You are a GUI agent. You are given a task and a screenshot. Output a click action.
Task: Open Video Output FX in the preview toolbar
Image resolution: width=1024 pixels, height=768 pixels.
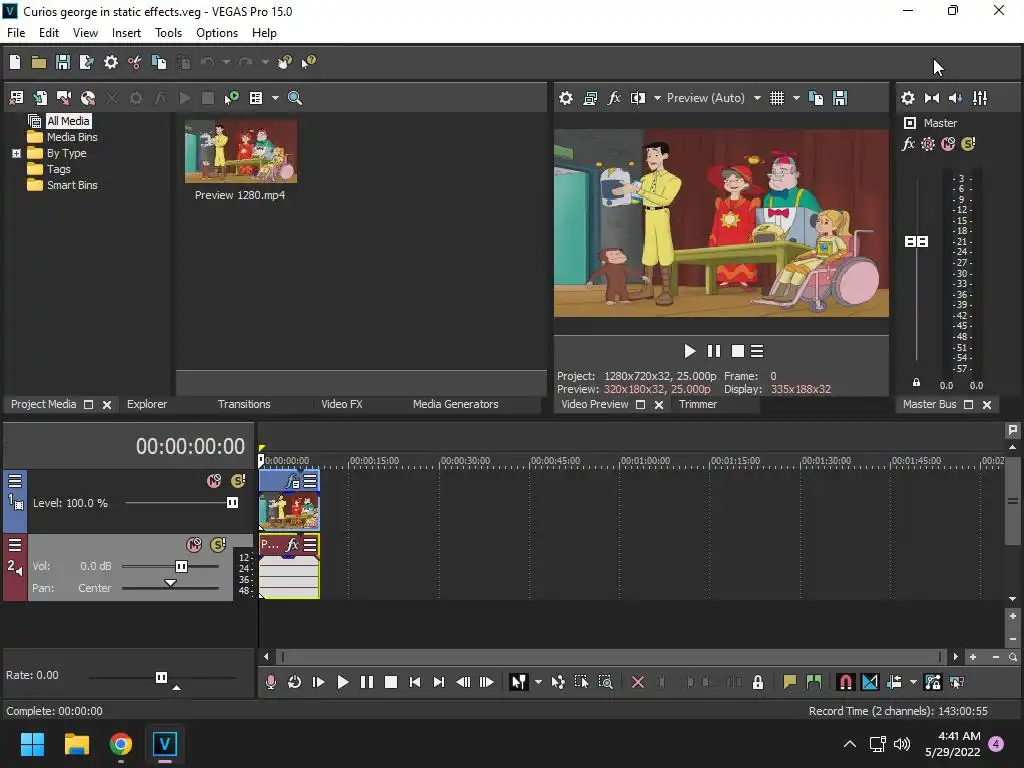point(614,98)
